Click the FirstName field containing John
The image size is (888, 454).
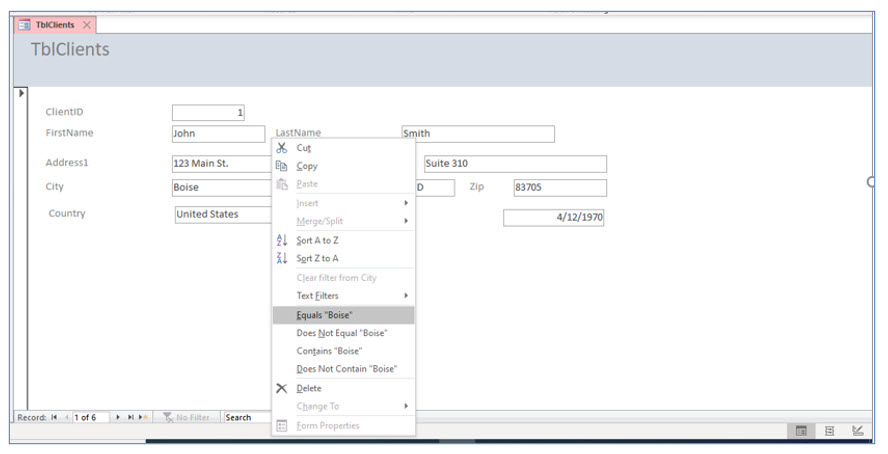(x=219, y=134)
